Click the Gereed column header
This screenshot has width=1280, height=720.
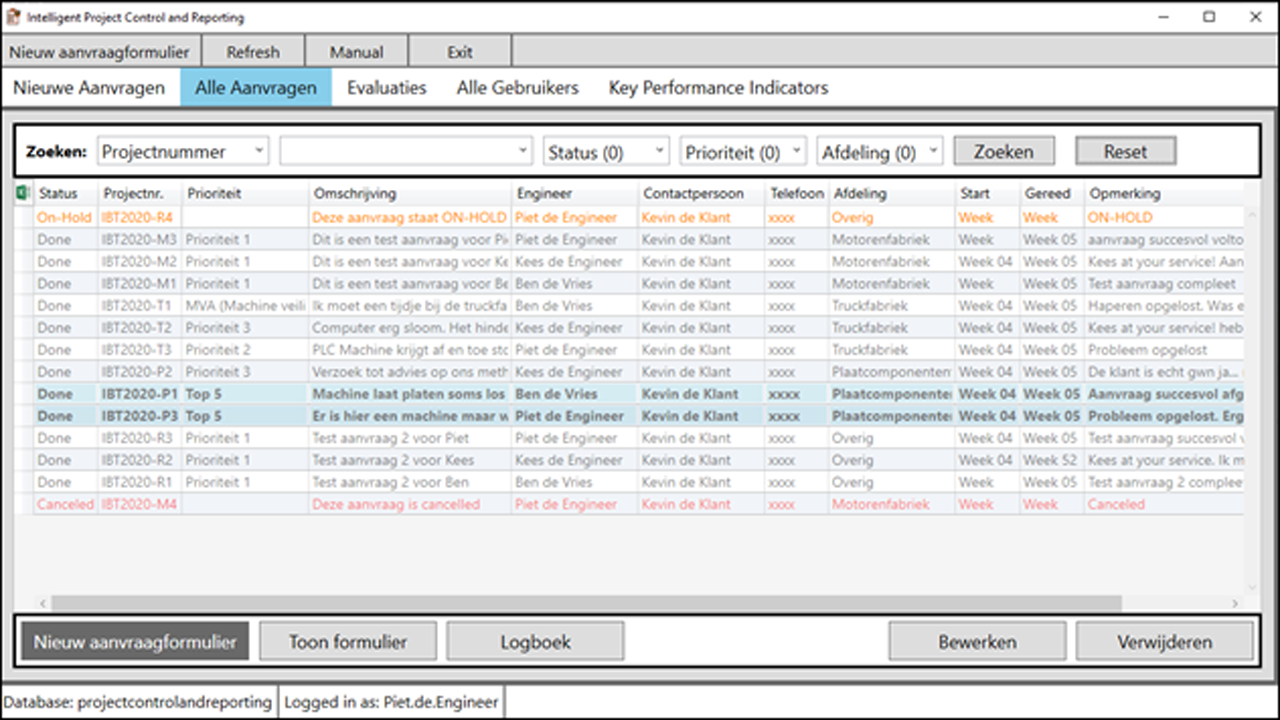1050,193
